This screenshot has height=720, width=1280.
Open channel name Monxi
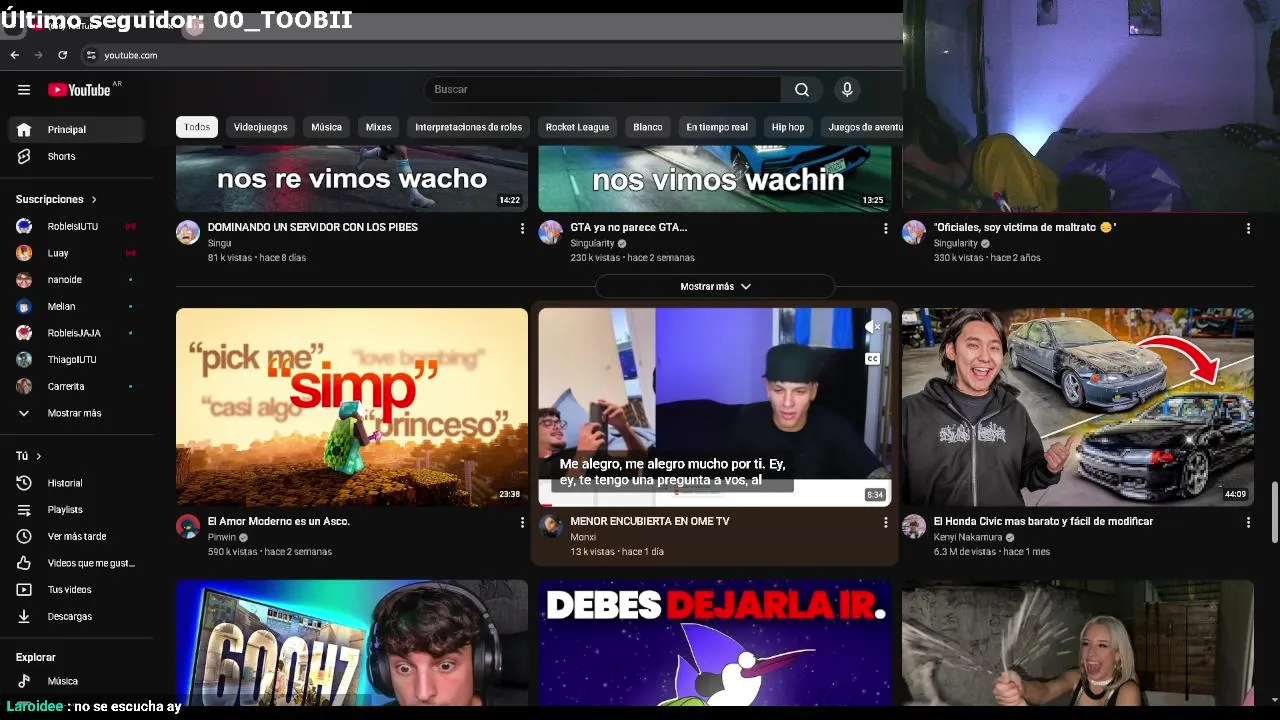(x=583, y=537)
